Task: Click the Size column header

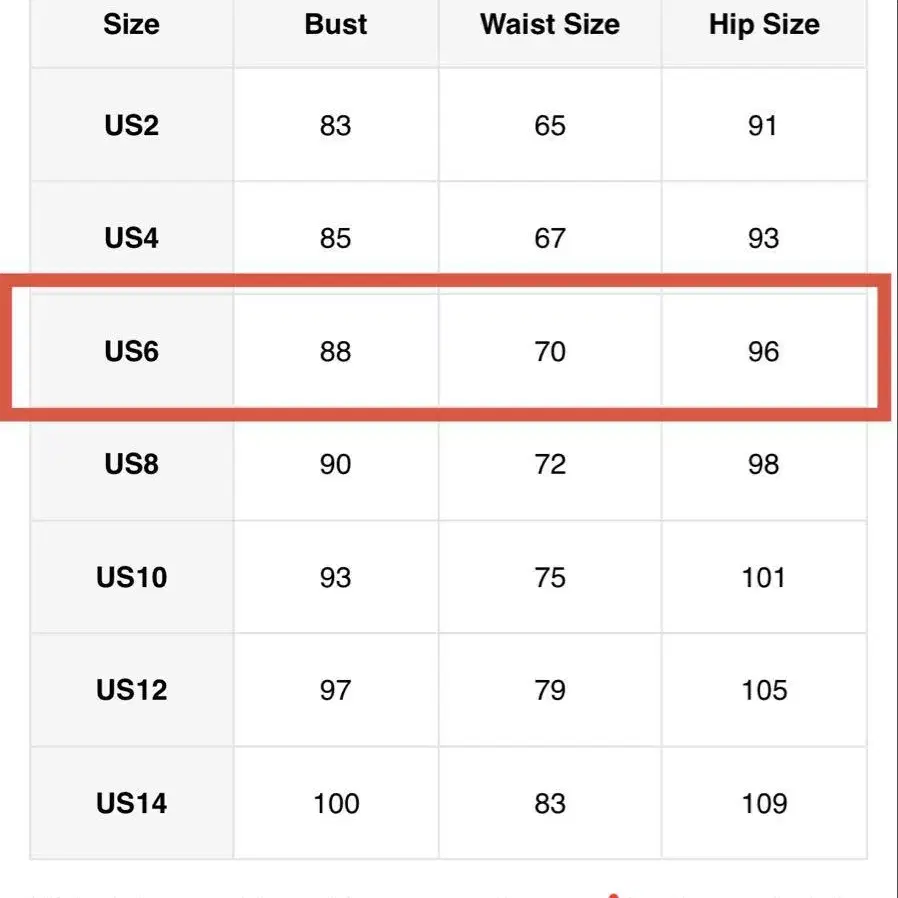Action: (x=131, y=25)
